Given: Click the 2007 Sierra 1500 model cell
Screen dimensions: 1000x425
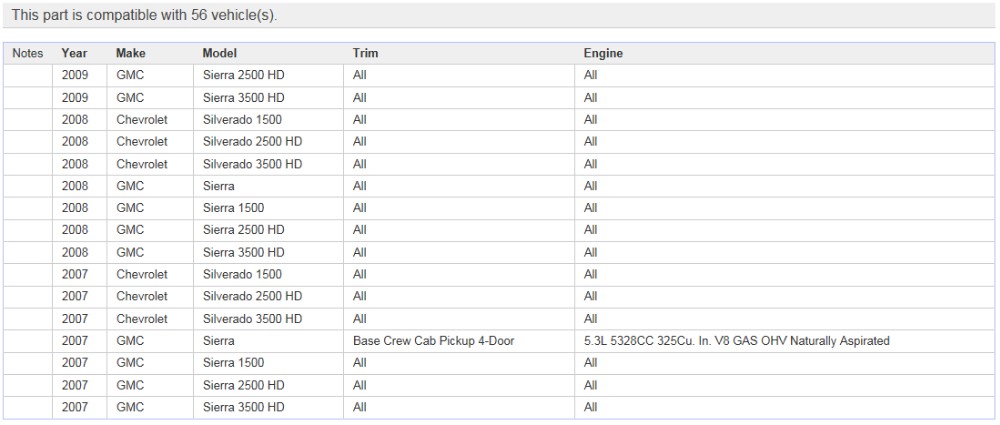Looking at the screenshot, I should tap(234, 363).
